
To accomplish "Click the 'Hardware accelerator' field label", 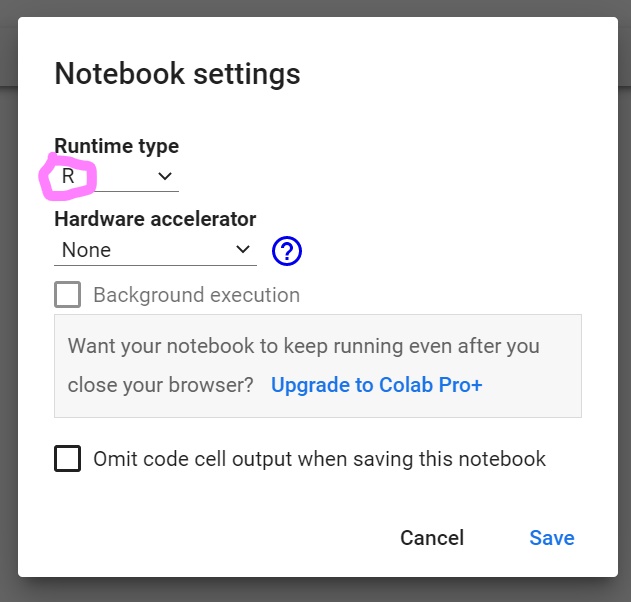I will (x=155, y=219).
